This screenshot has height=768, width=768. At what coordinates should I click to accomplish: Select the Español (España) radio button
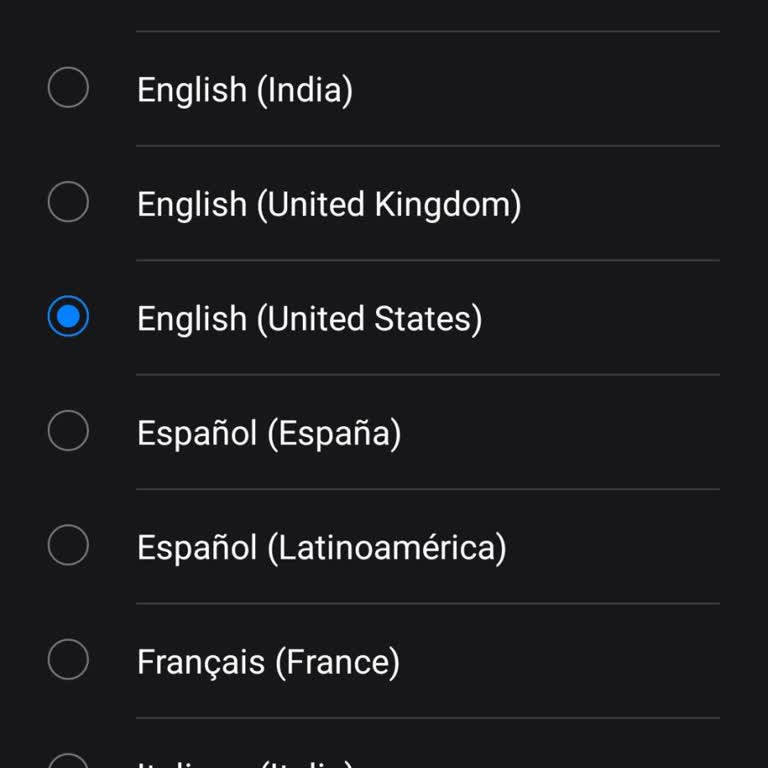[x=68, y=433]
